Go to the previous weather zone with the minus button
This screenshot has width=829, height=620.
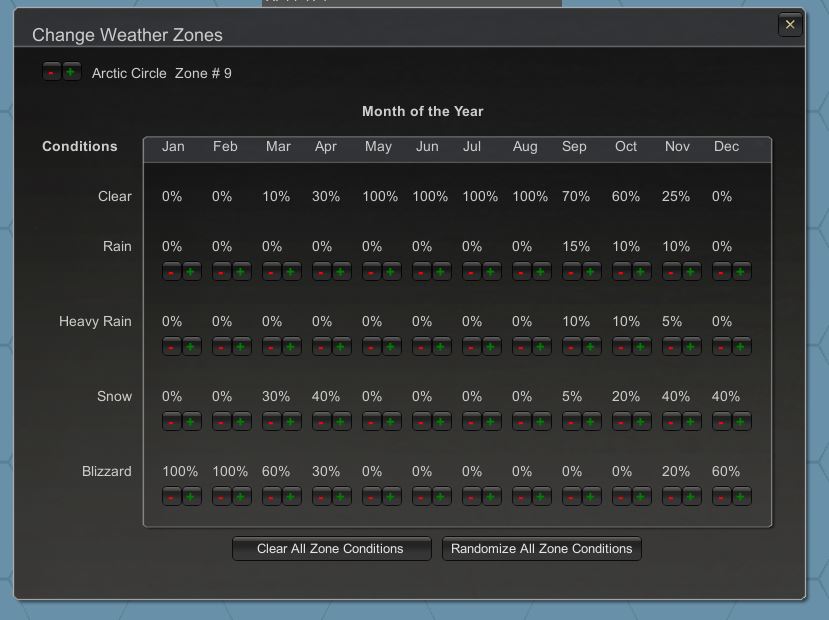[51, 71]
